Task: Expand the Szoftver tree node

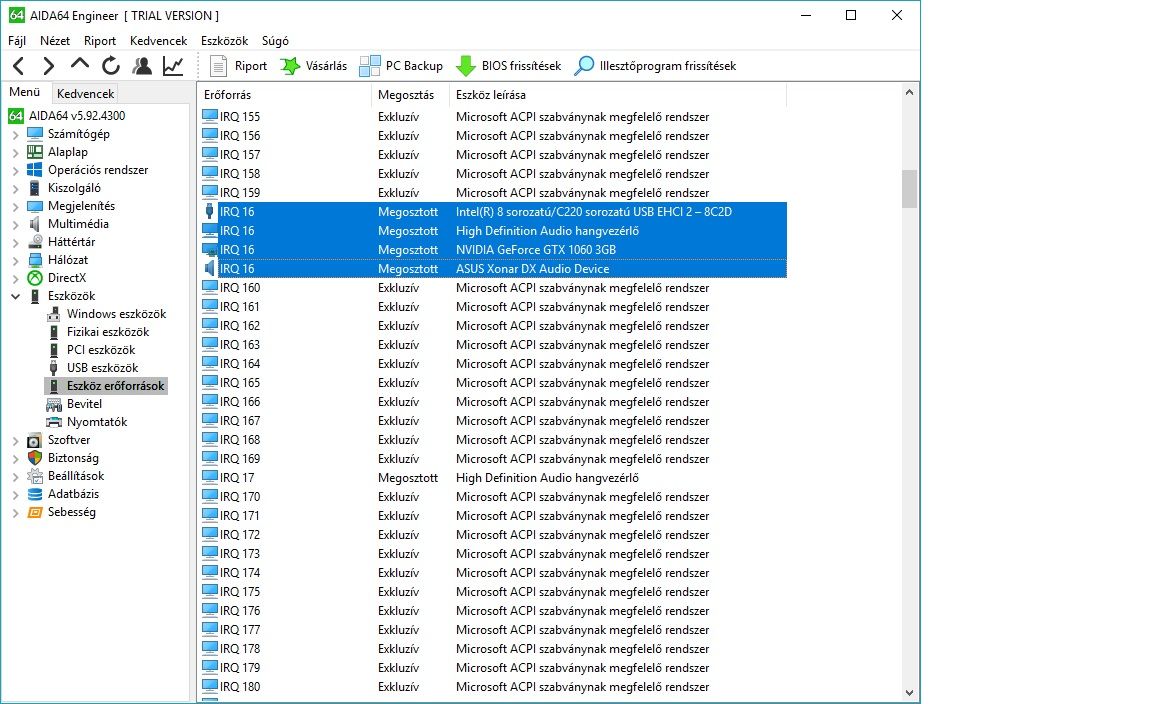Action: pos(15,440)
